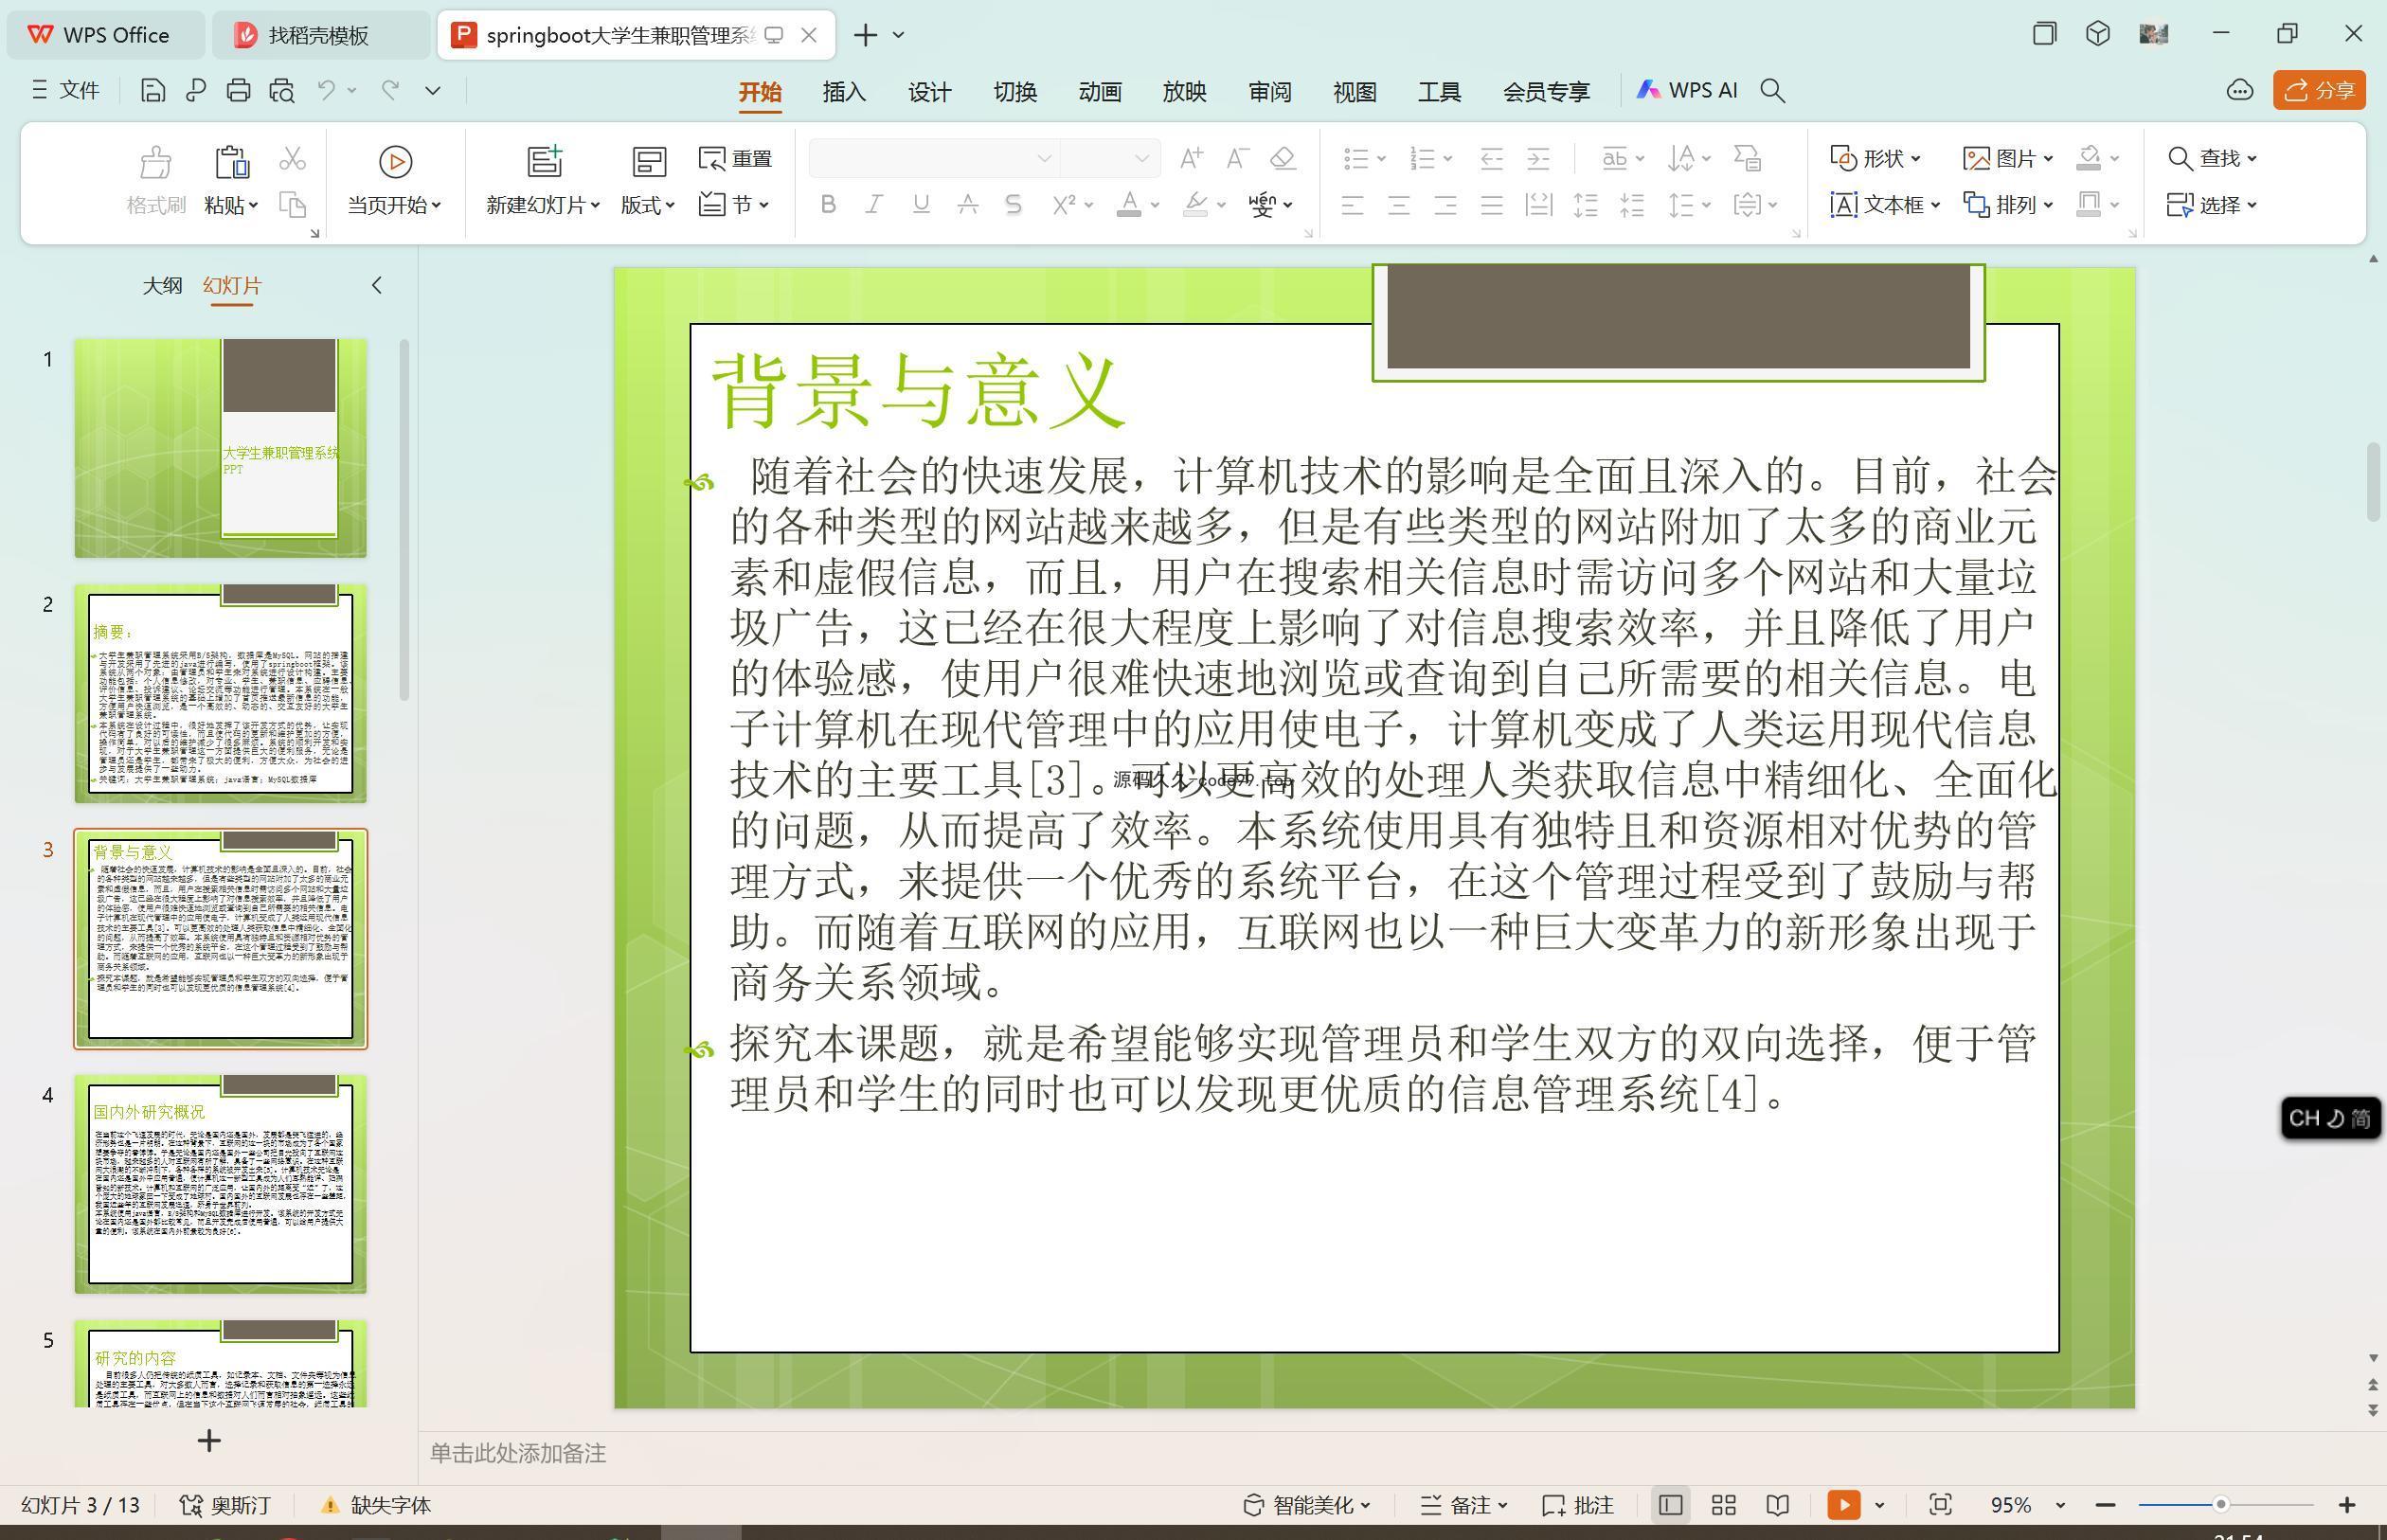Image resolution: width=2387 pixels, height=1540 pixels.
Task: Click the Print icon
Action: click(x=238, y=91)
